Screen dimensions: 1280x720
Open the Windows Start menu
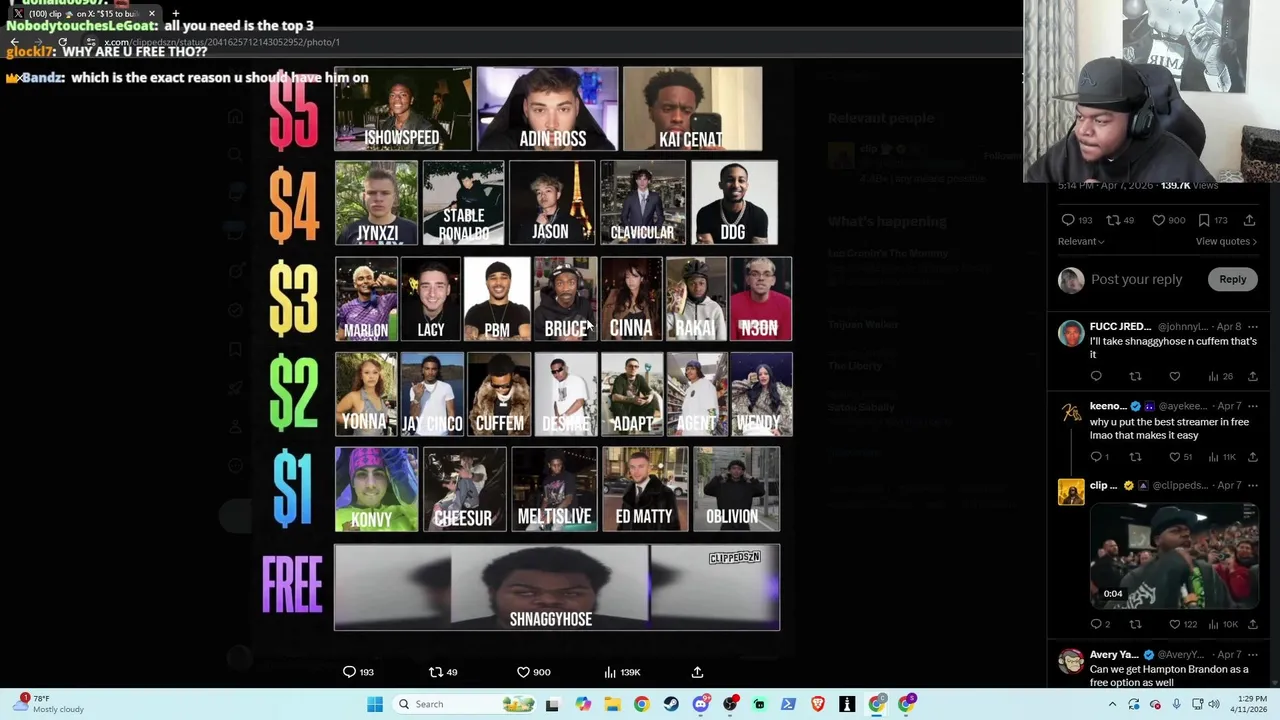(375, 704)
